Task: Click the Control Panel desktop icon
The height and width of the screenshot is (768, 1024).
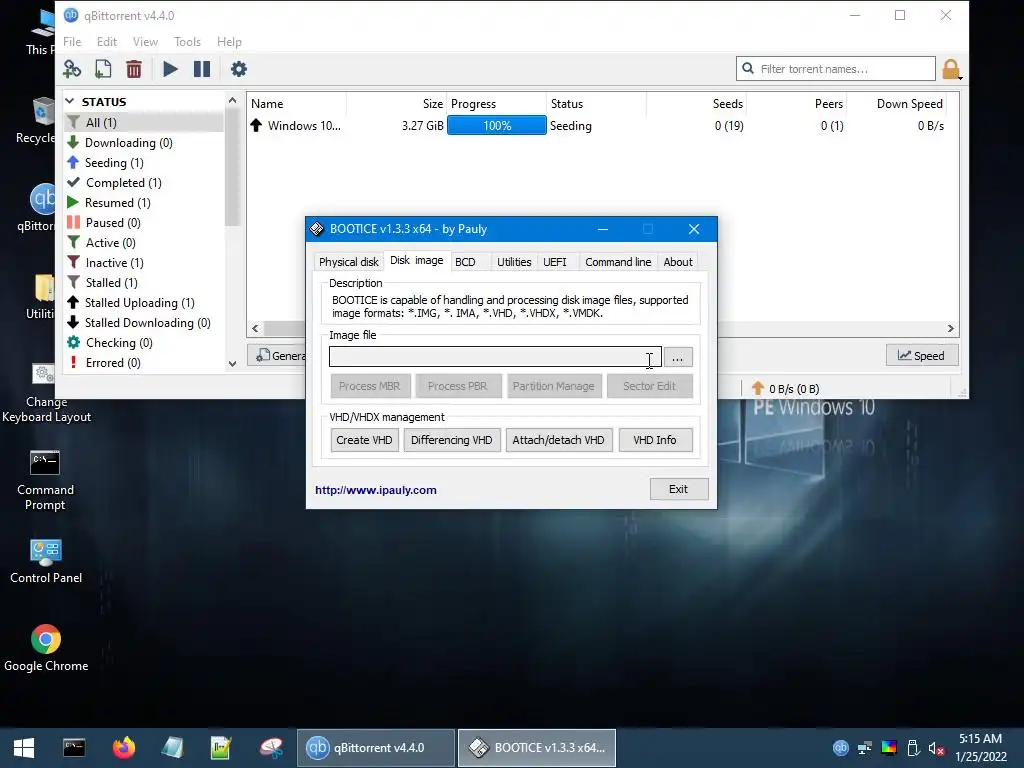Action: [46, 560]
